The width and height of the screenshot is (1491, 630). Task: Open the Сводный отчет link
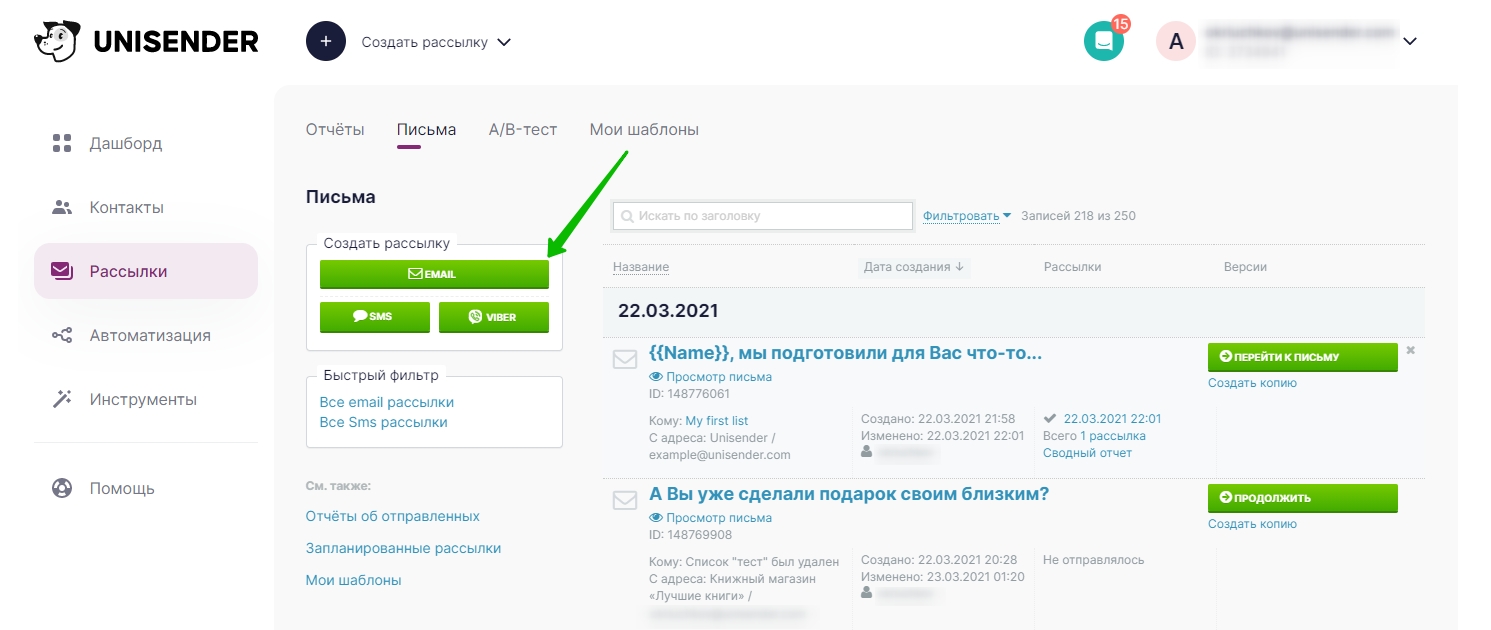click(x=1087, y=453)
